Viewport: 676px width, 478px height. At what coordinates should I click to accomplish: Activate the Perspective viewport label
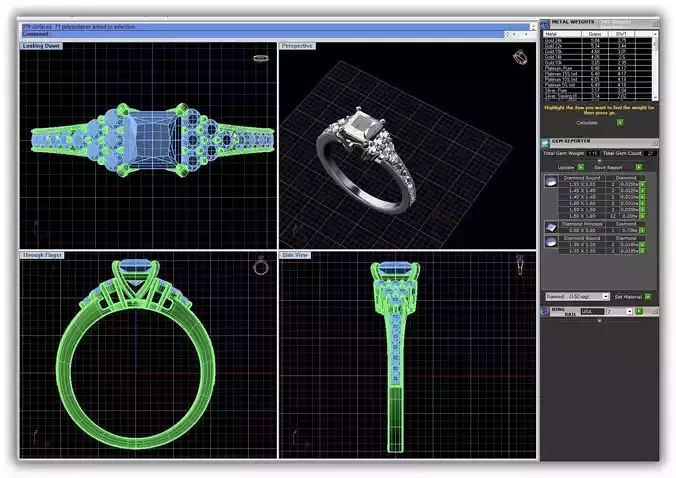(297, 46)
